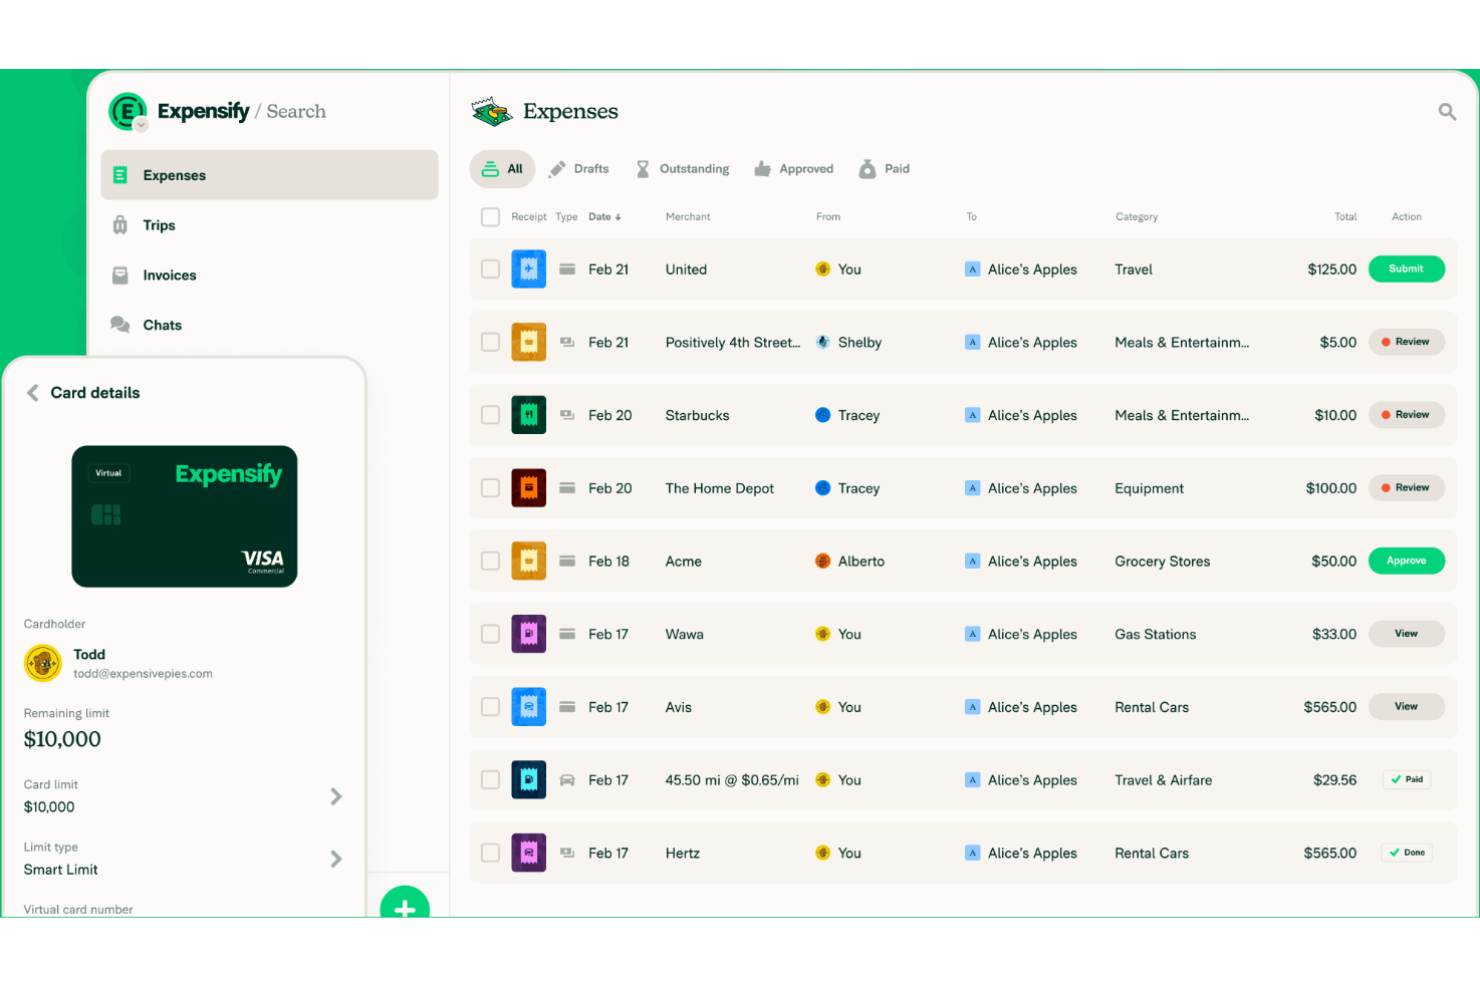
Task: Go back from Card details panel
Action: [x=32, y=392]
